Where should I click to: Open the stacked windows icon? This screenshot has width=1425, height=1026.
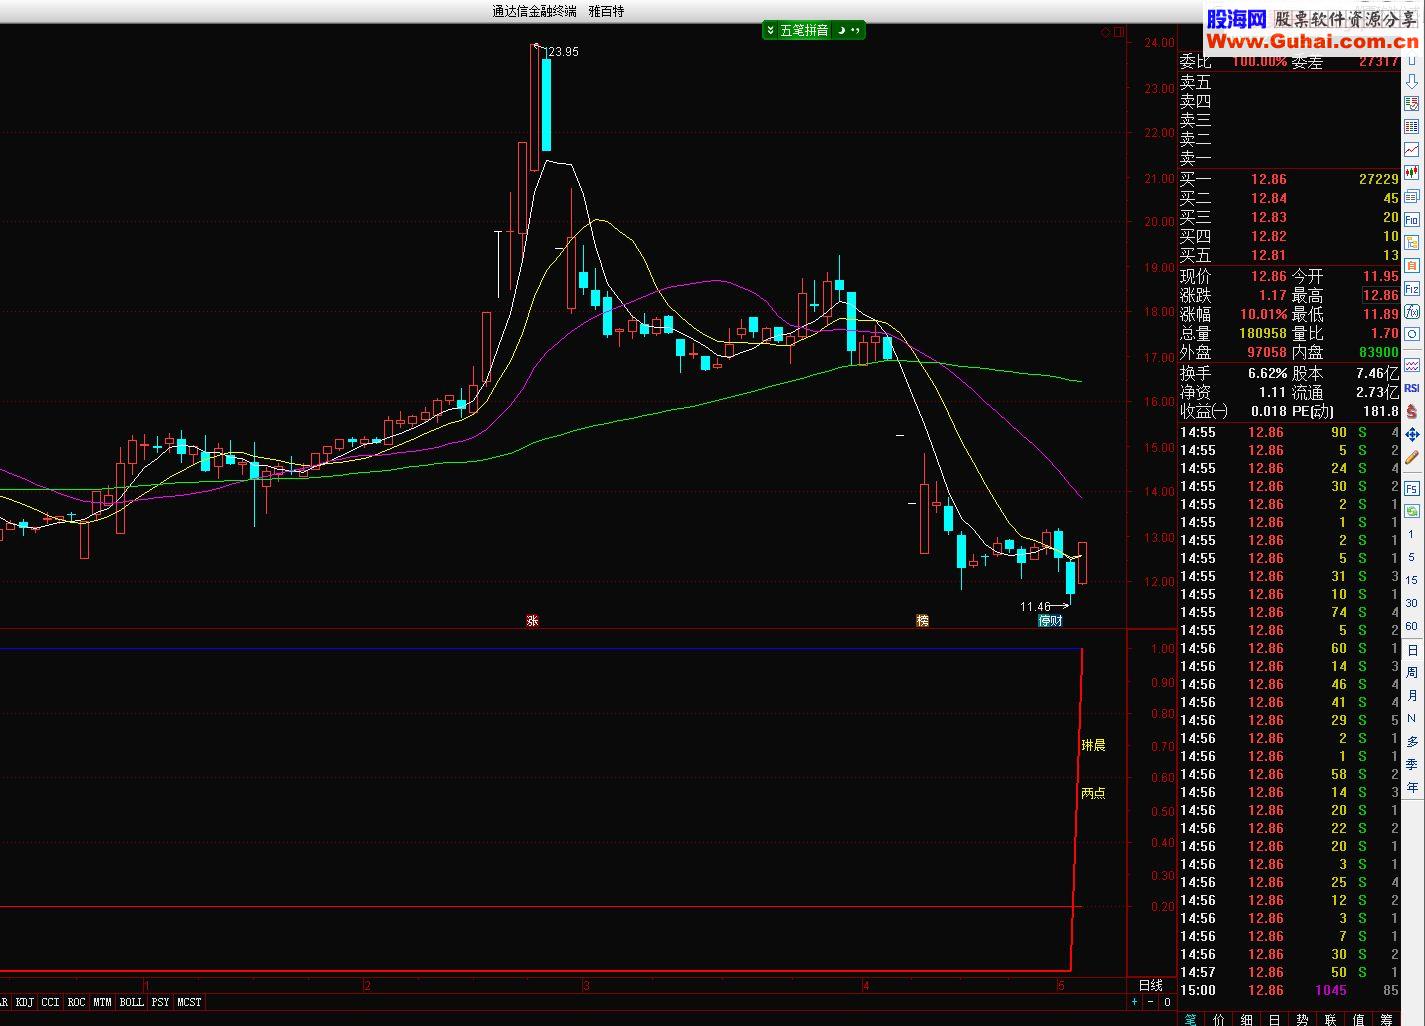1412,196
